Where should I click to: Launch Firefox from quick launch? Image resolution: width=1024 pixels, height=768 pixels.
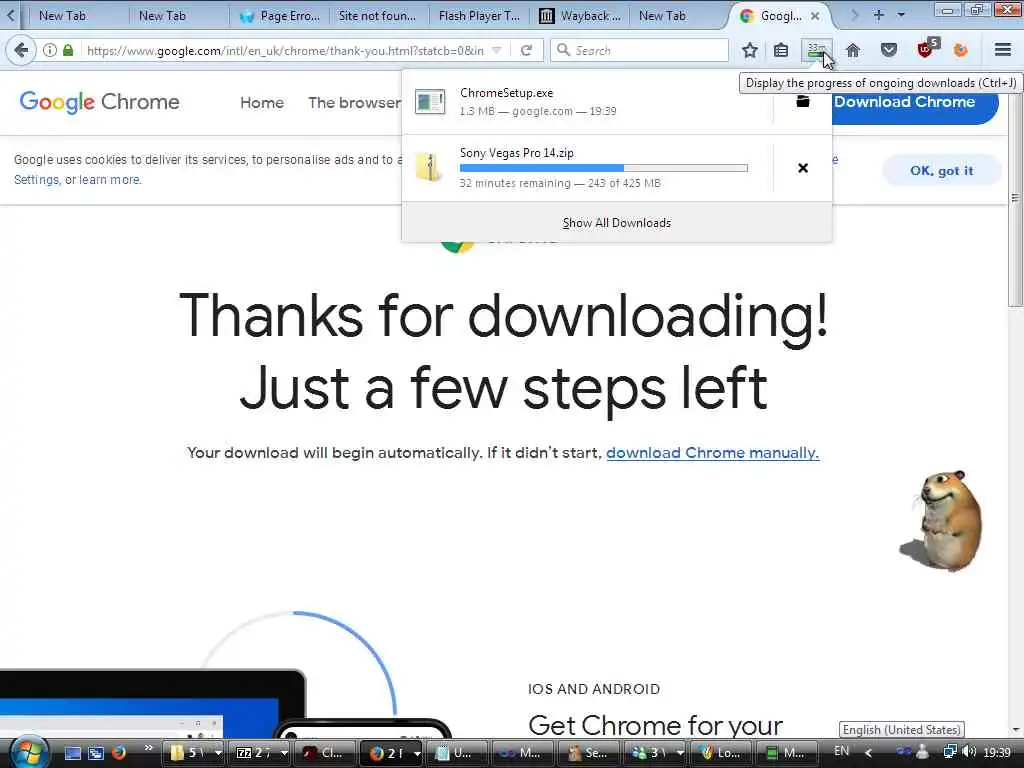(119, 753)
